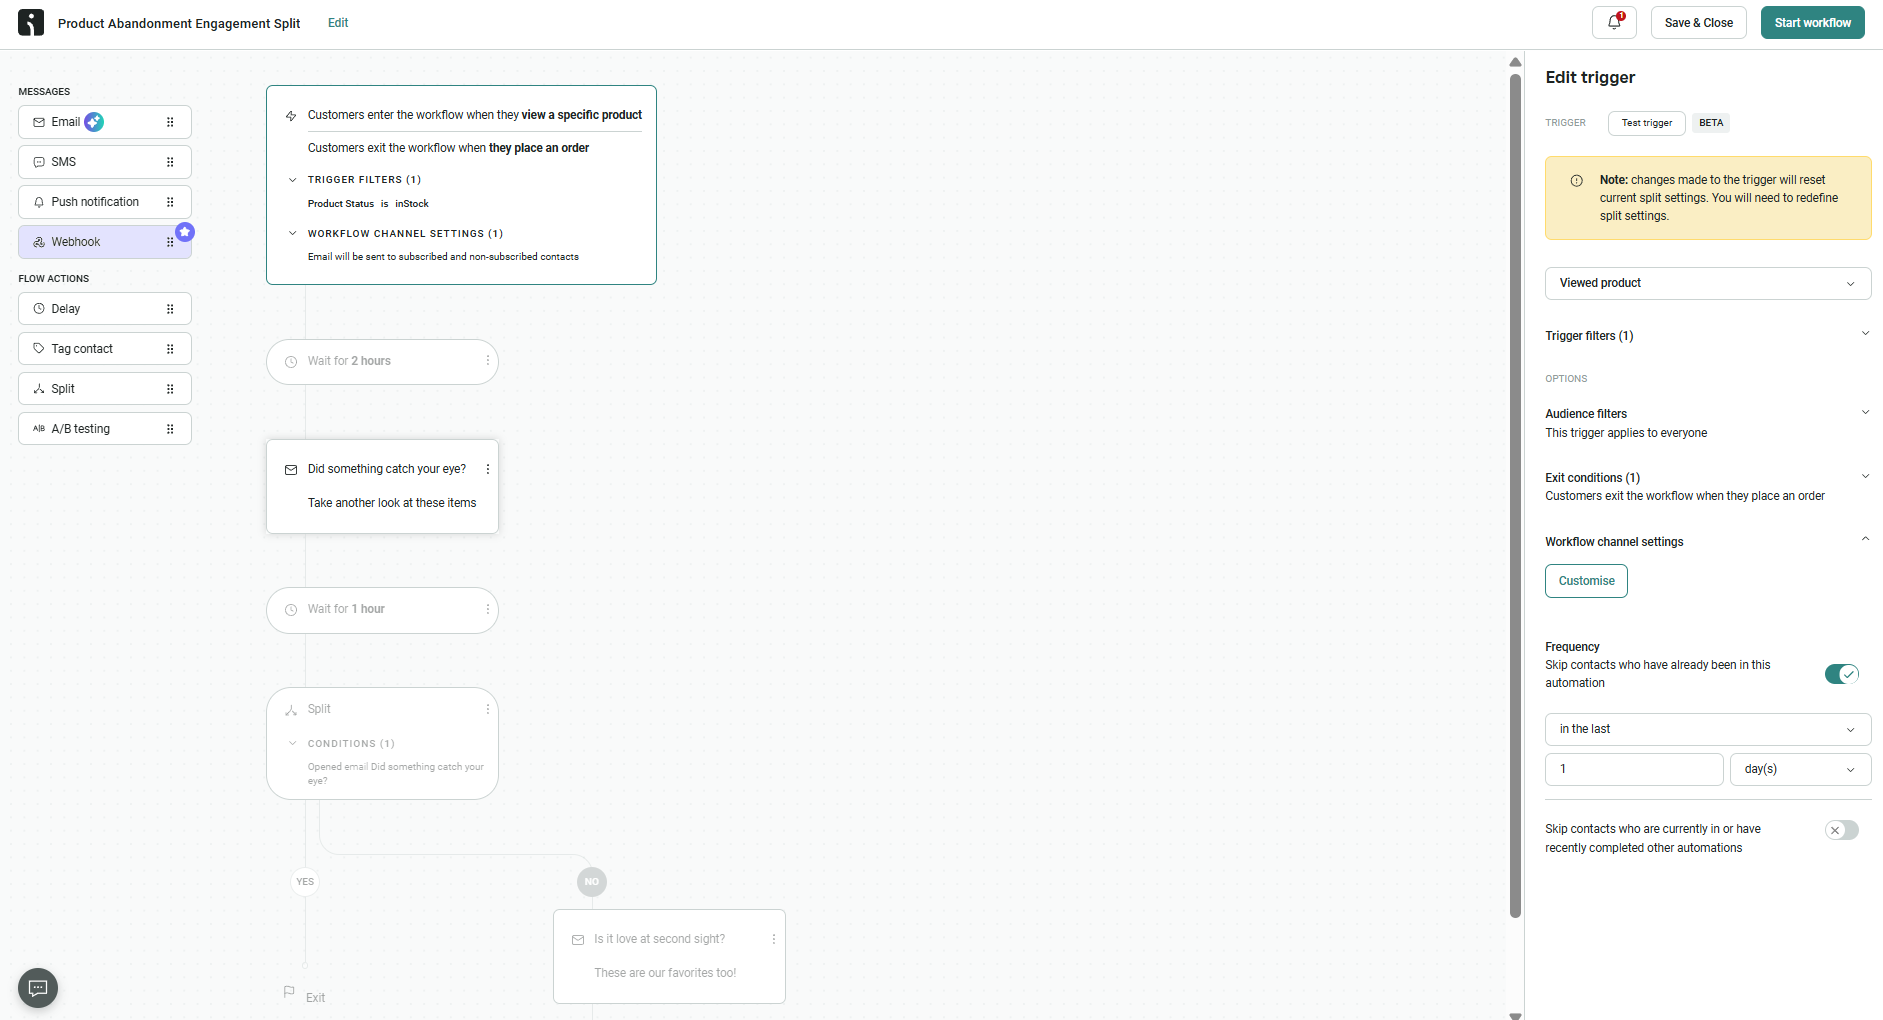Click the Exit flag at workflow end
The height and width of the screenshot is (1020, 1883).
click(x=289, y=992)
